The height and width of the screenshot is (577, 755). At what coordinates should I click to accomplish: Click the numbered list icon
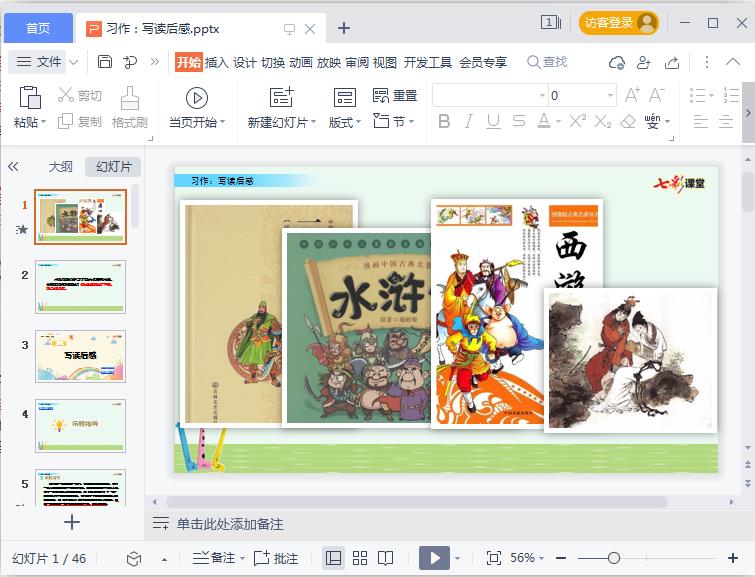(x=731, y=95)
